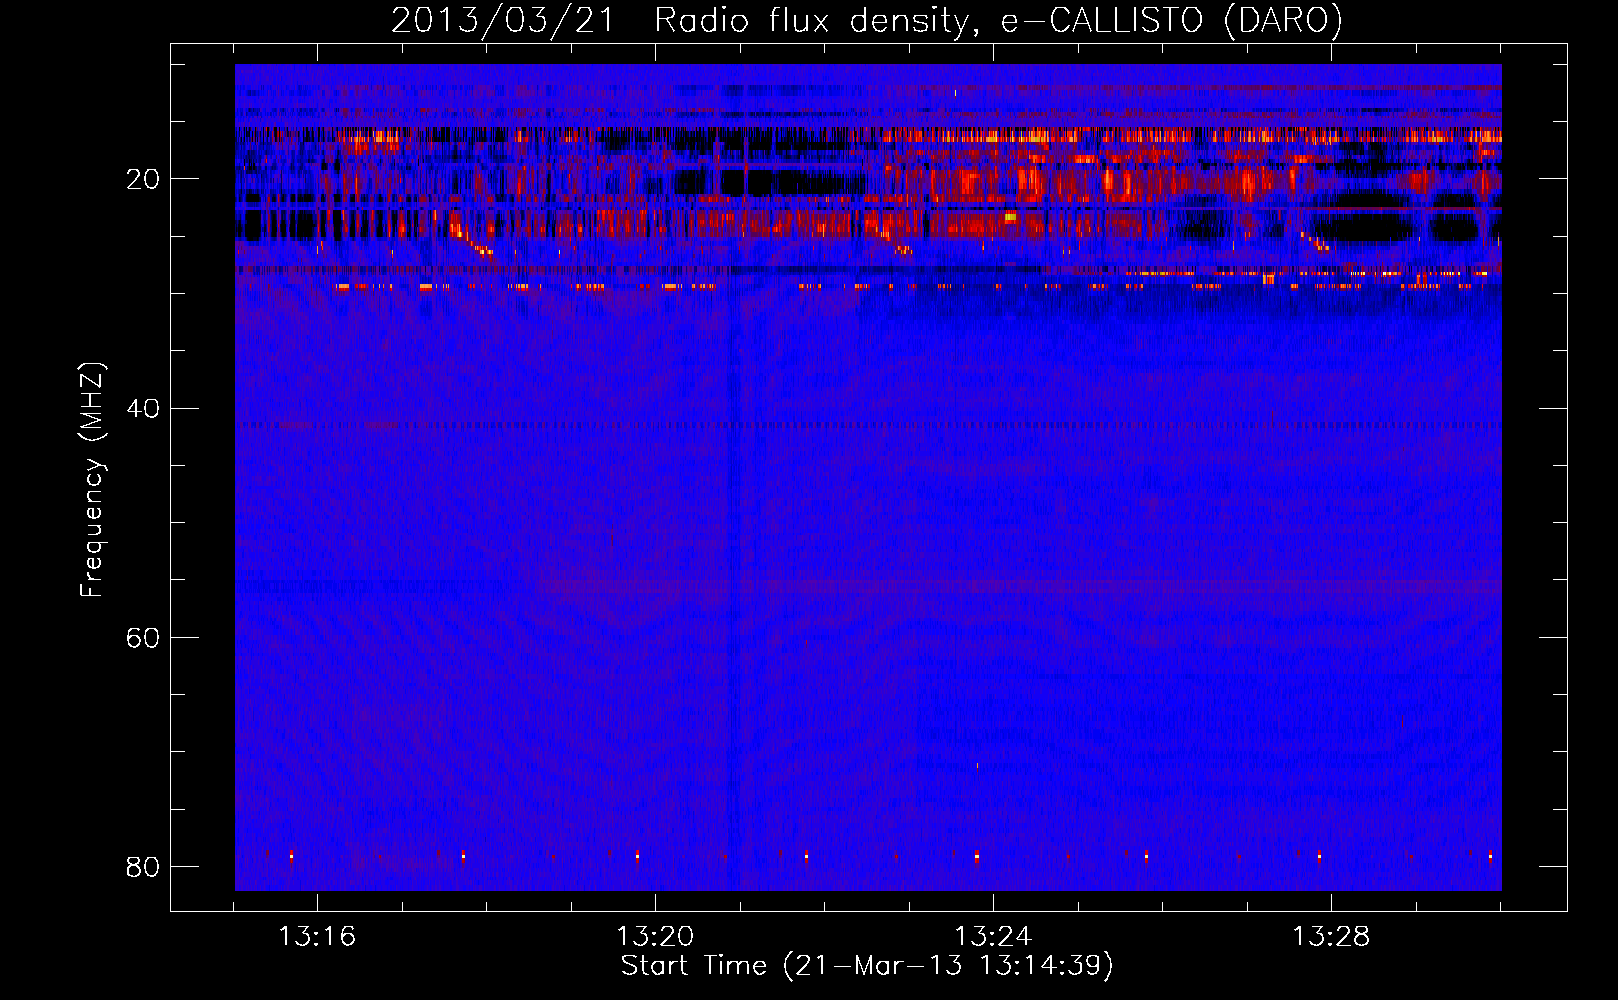Click the "Start Time (21-Mar-13 13:14:39)" label
The width and height of the screenshot is (1618, 1000).
867,966
